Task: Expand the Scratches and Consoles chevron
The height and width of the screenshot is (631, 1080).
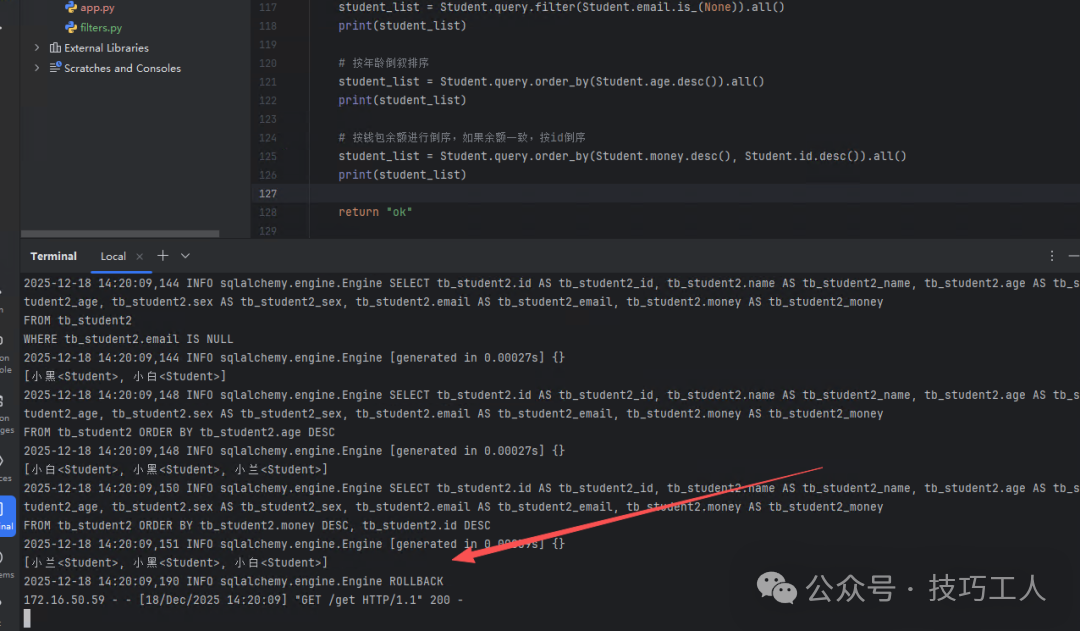Action: 37,68
